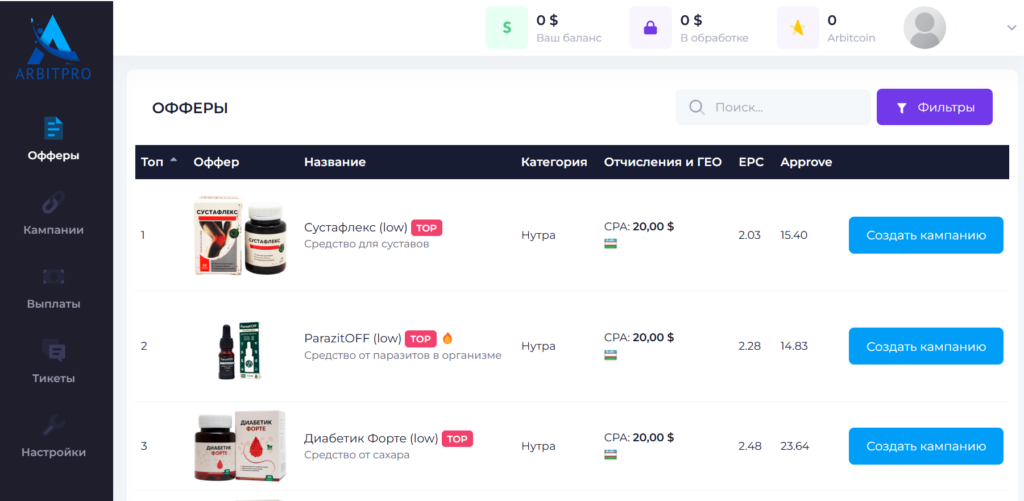Open the Выплаты payouts icon
Viewport: 1024px width, 501px height.
(53, 276)
